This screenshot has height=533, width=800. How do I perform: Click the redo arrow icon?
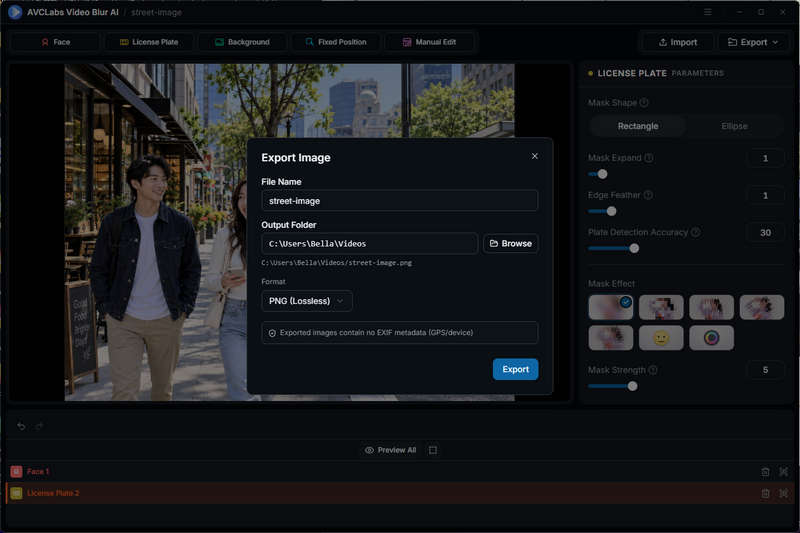click(x=39, y=426)
